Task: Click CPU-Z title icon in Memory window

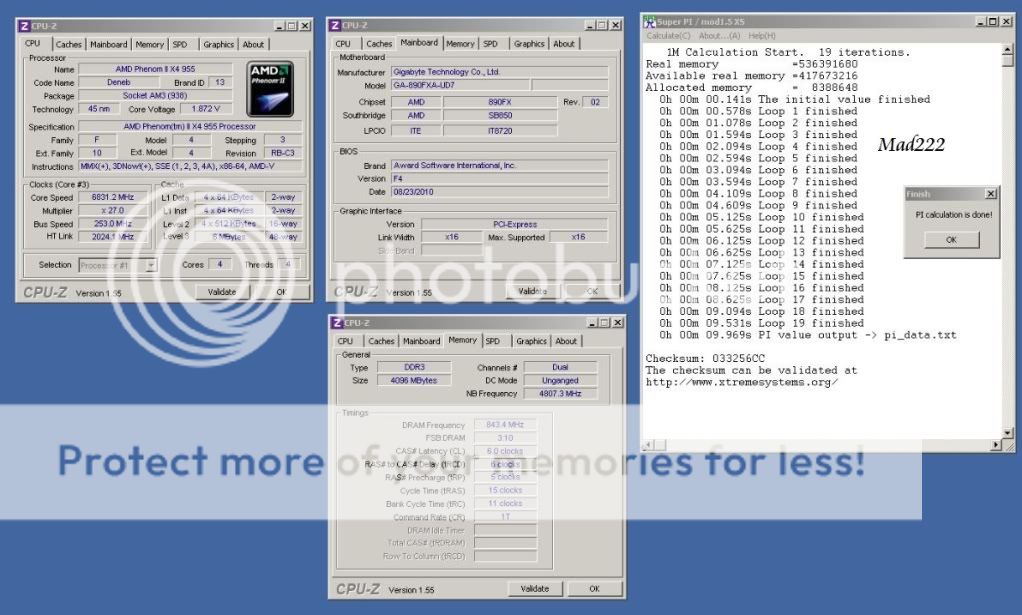Action: 338,323
